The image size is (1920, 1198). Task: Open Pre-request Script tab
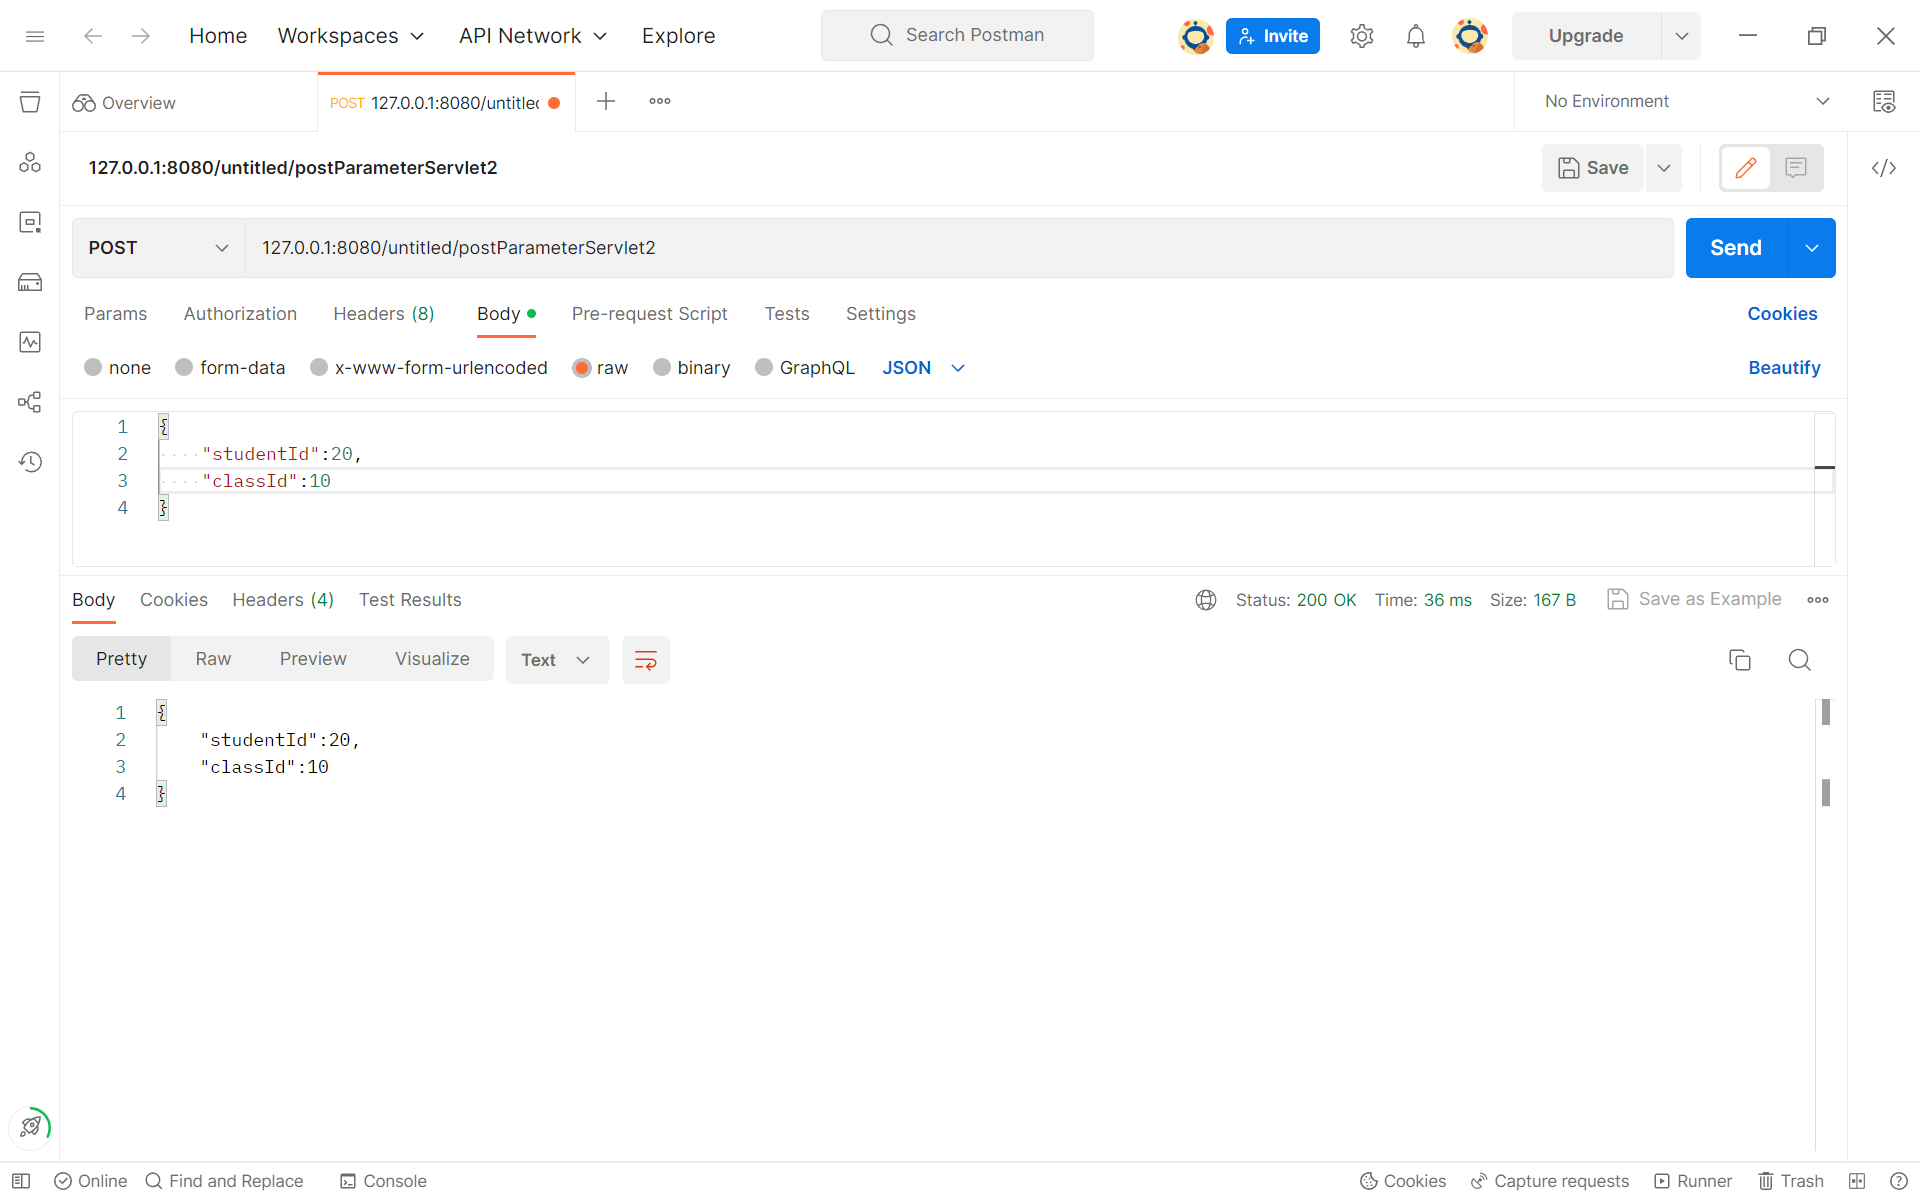(649, 314)
